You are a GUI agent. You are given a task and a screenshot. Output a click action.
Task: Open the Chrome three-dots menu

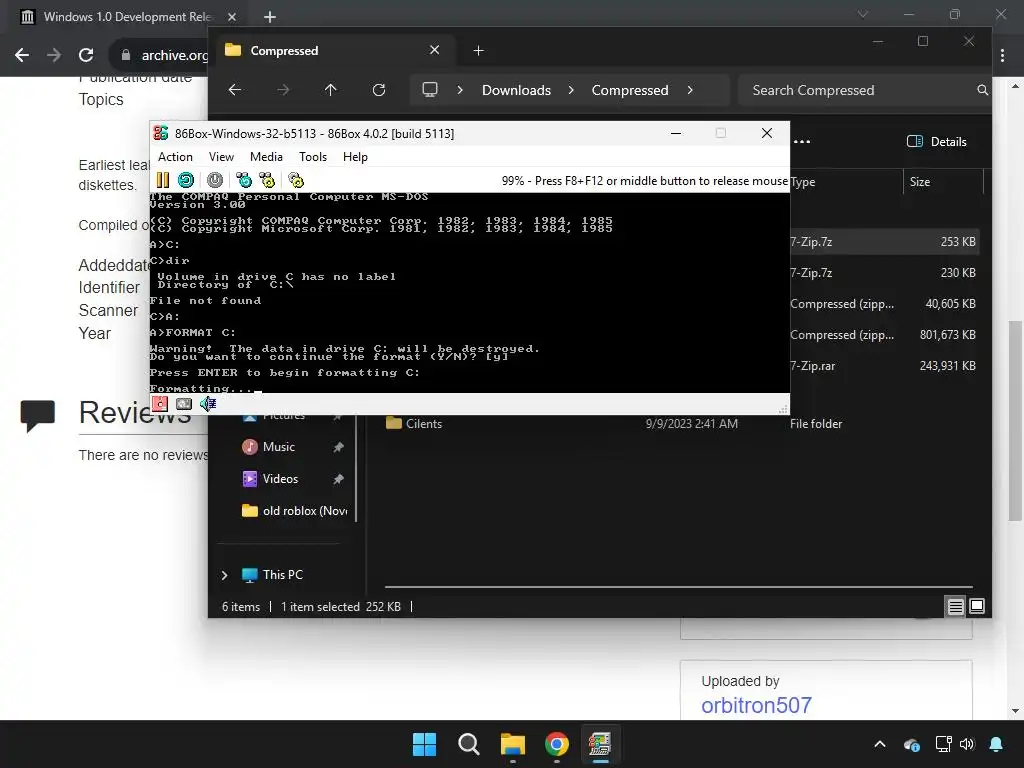[1002, 56]
